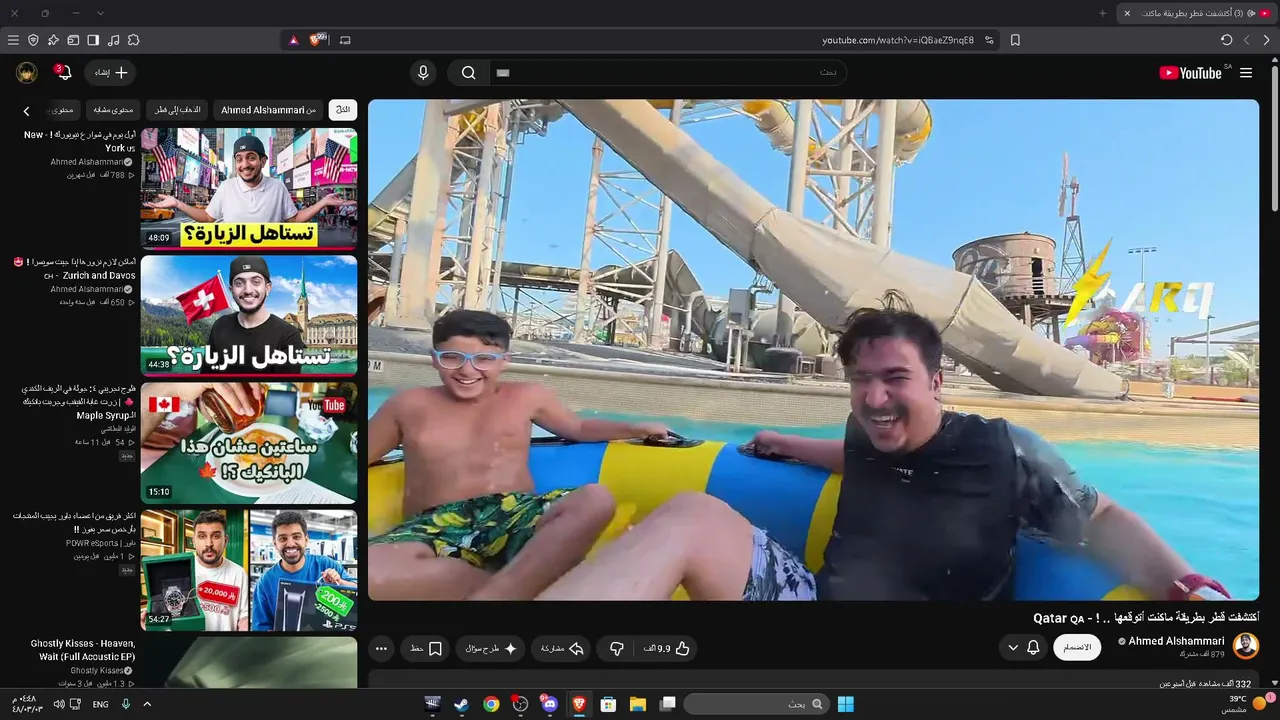Open the media control music-note icon
Image resolution: width=1280 pixels, height=720 pixels.
click(113, 40)
